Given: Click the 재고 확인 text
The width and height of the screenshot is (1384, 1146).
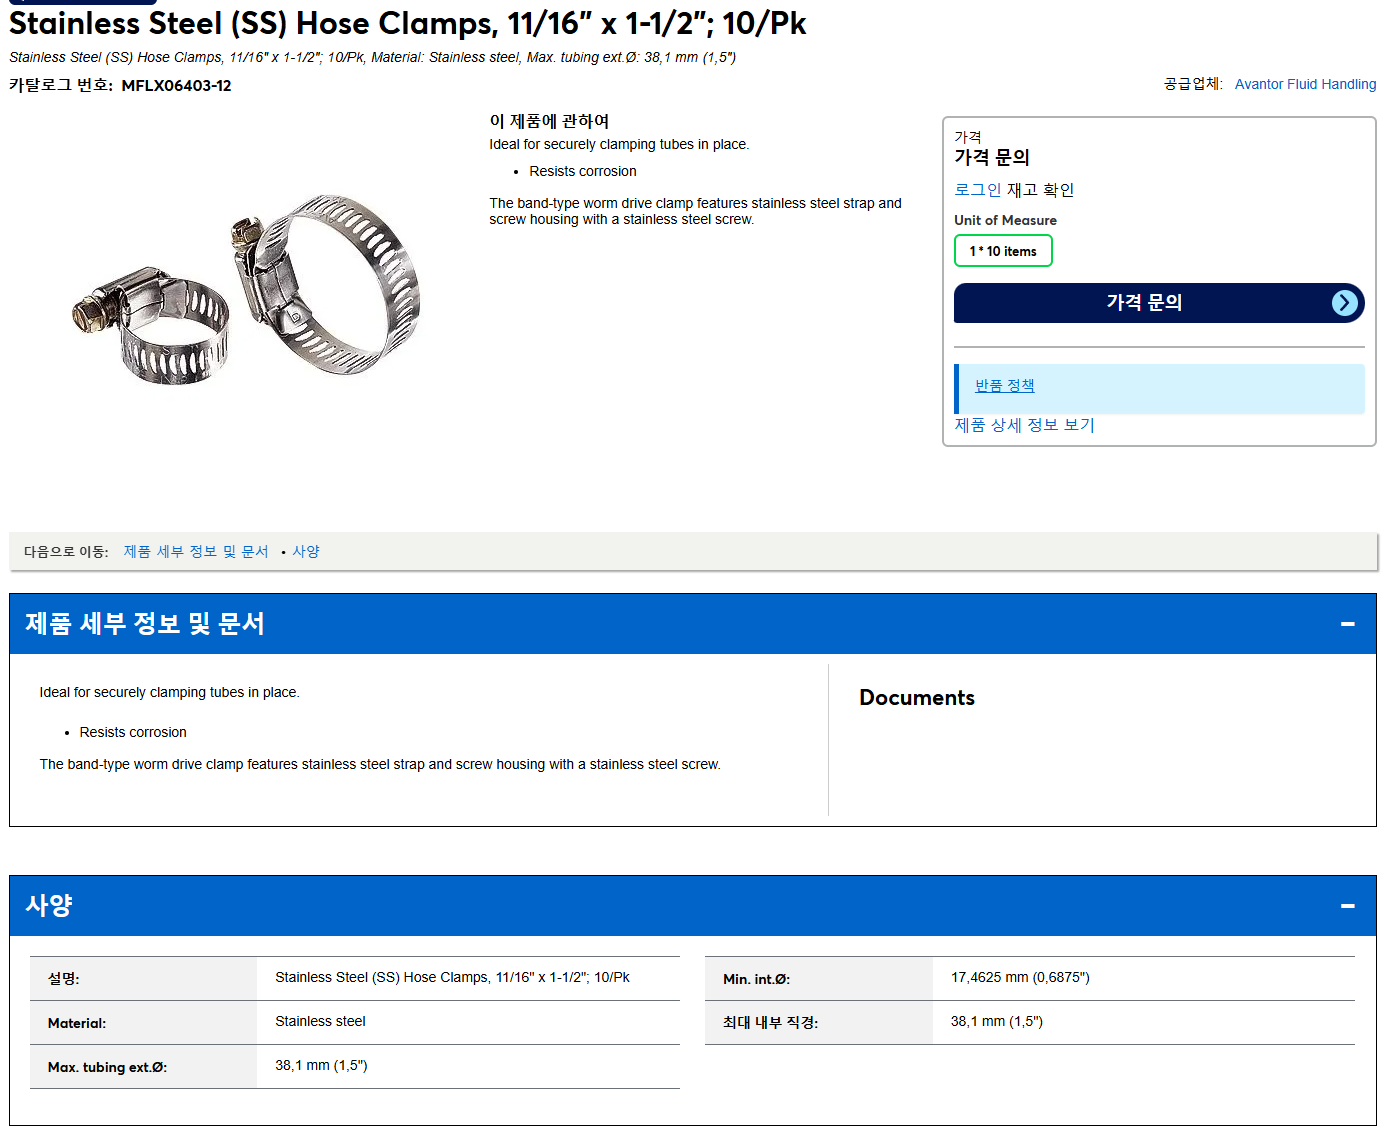Looking at the screenshot, I should (x=1040, y=190).
